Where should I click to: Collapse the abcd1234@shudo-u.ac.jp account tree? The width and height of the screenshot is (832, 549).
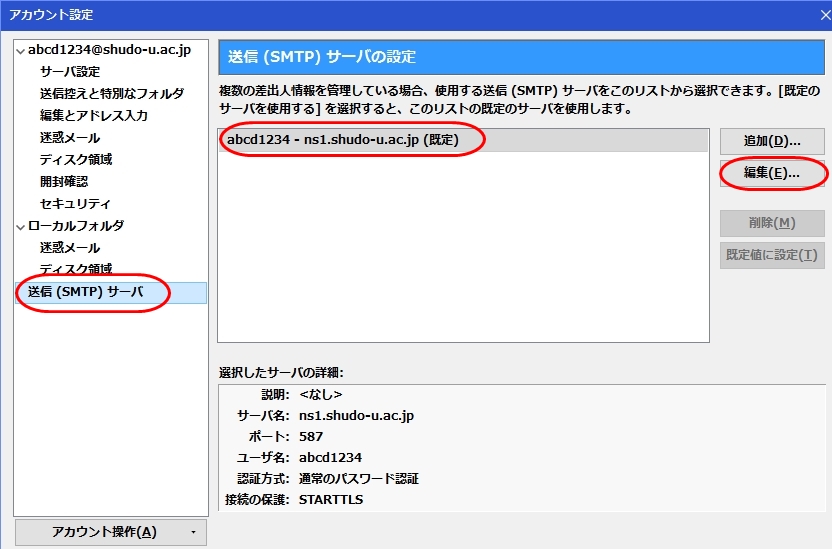[21, 51]
